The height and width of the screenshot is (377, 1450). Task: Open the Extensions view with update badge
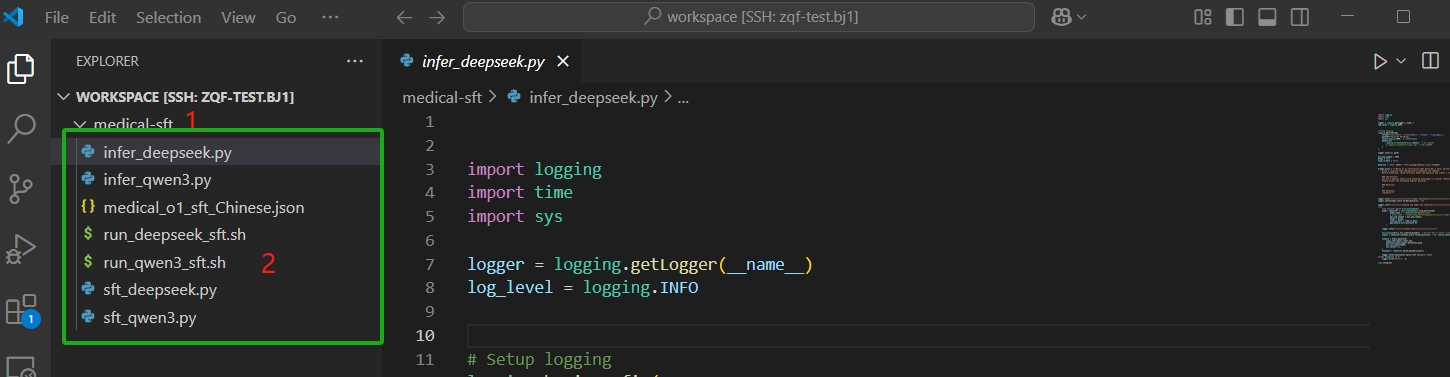22,309
